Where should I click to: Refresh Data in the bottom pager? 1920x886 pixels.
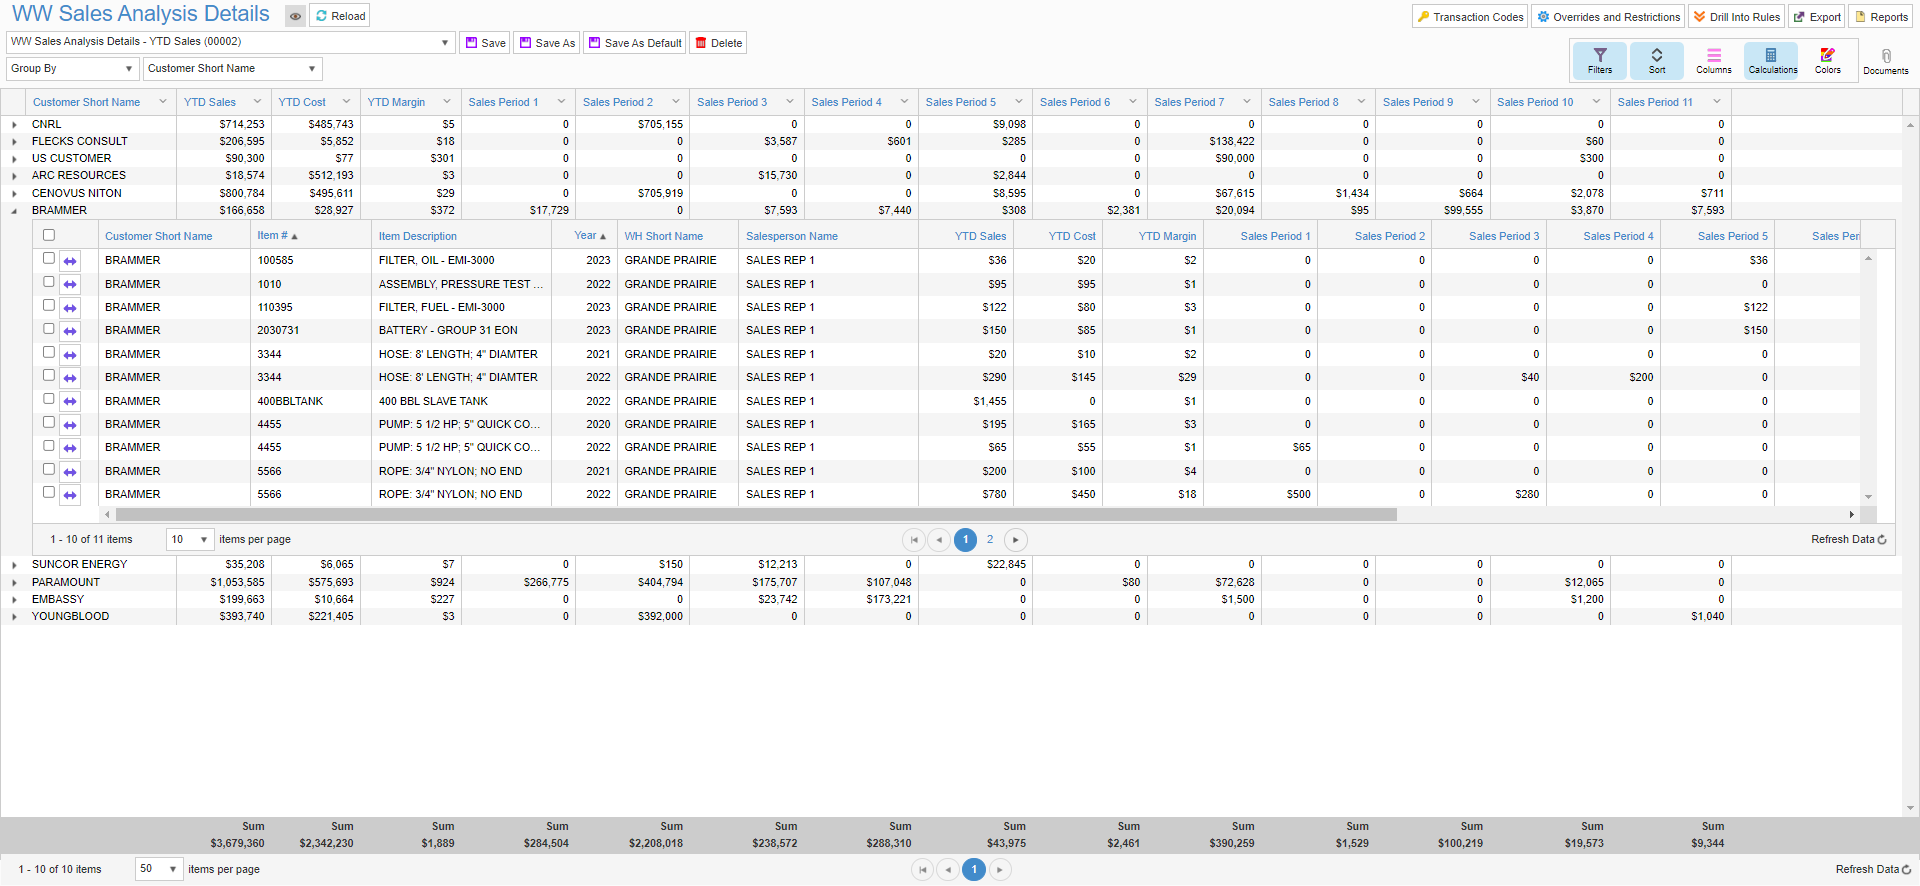pos(1873,870)
